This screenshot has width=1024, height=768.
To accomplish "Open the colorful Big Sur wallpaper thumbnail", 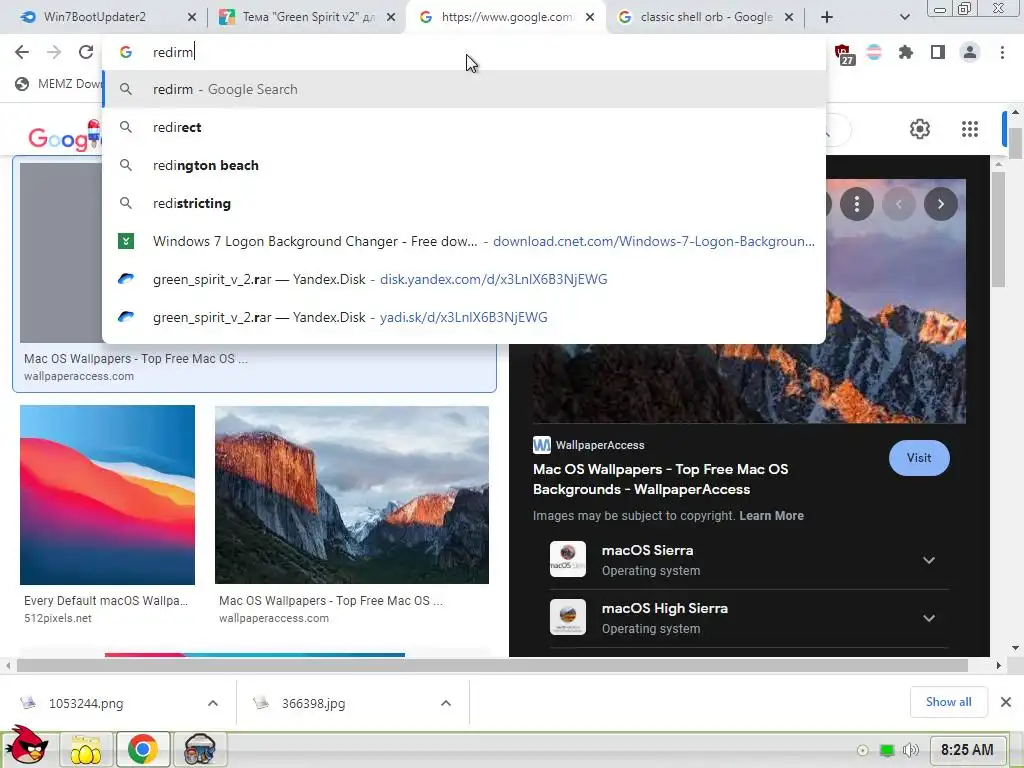I will [107, 494].
